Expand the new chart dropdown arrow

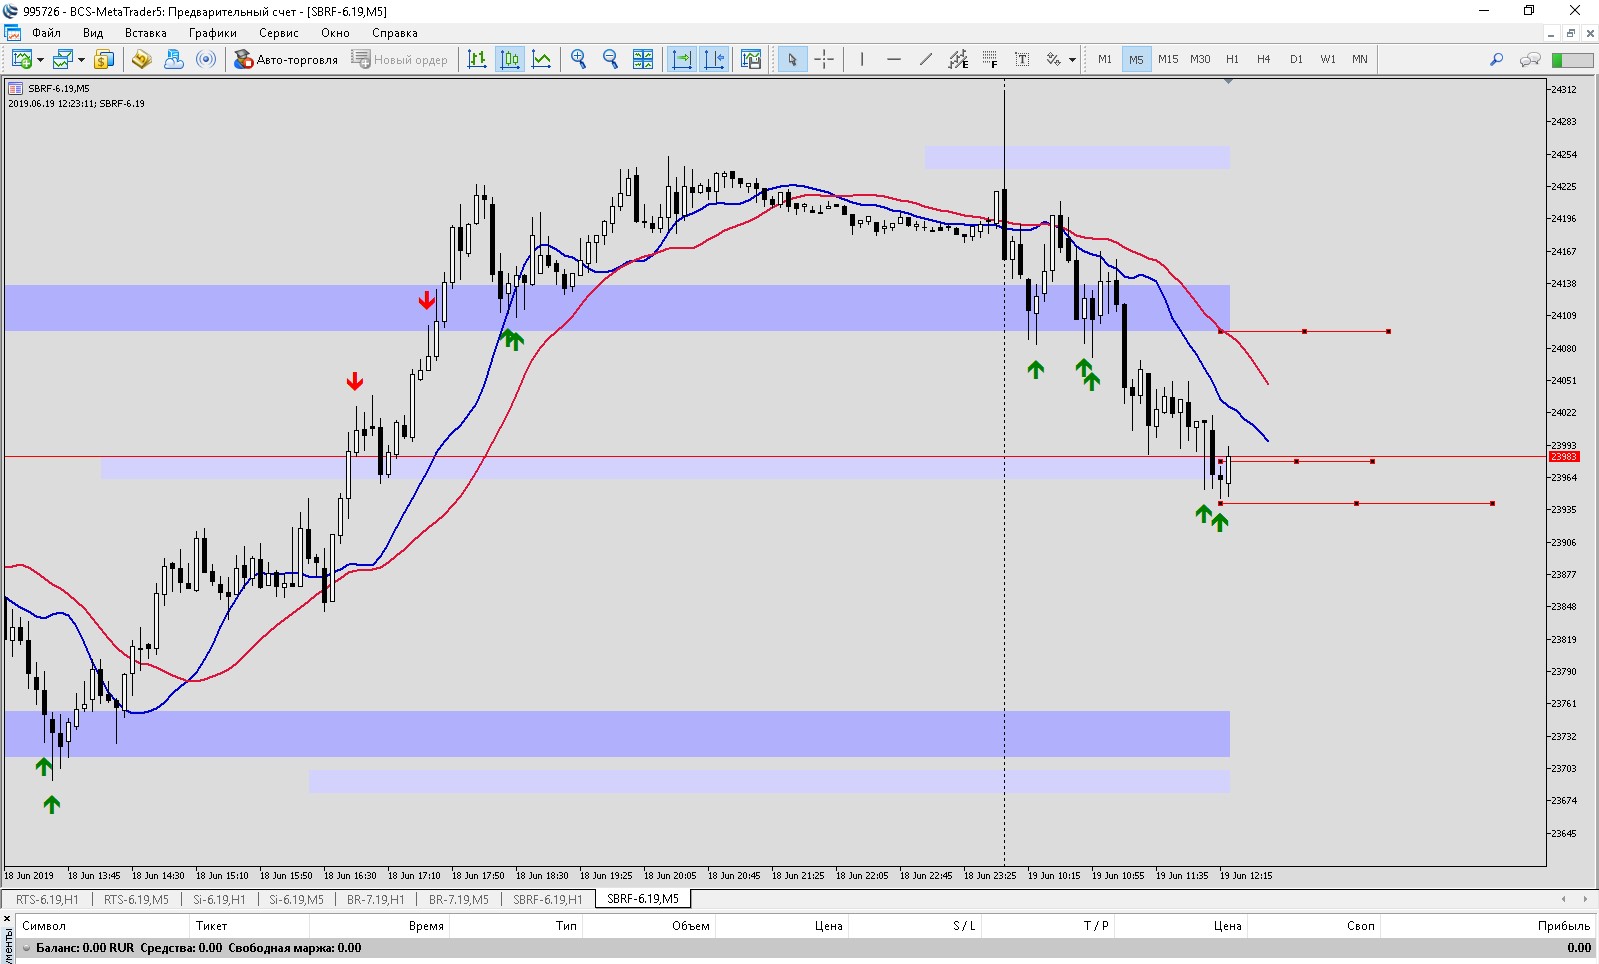[x=40, y=60]
